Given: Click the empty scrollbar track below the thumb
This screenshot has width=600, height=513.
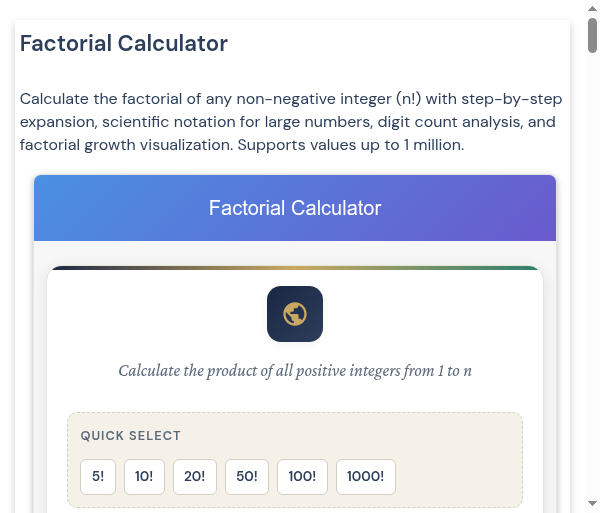Looking at the screenshot, I should (x=592, y=300).
